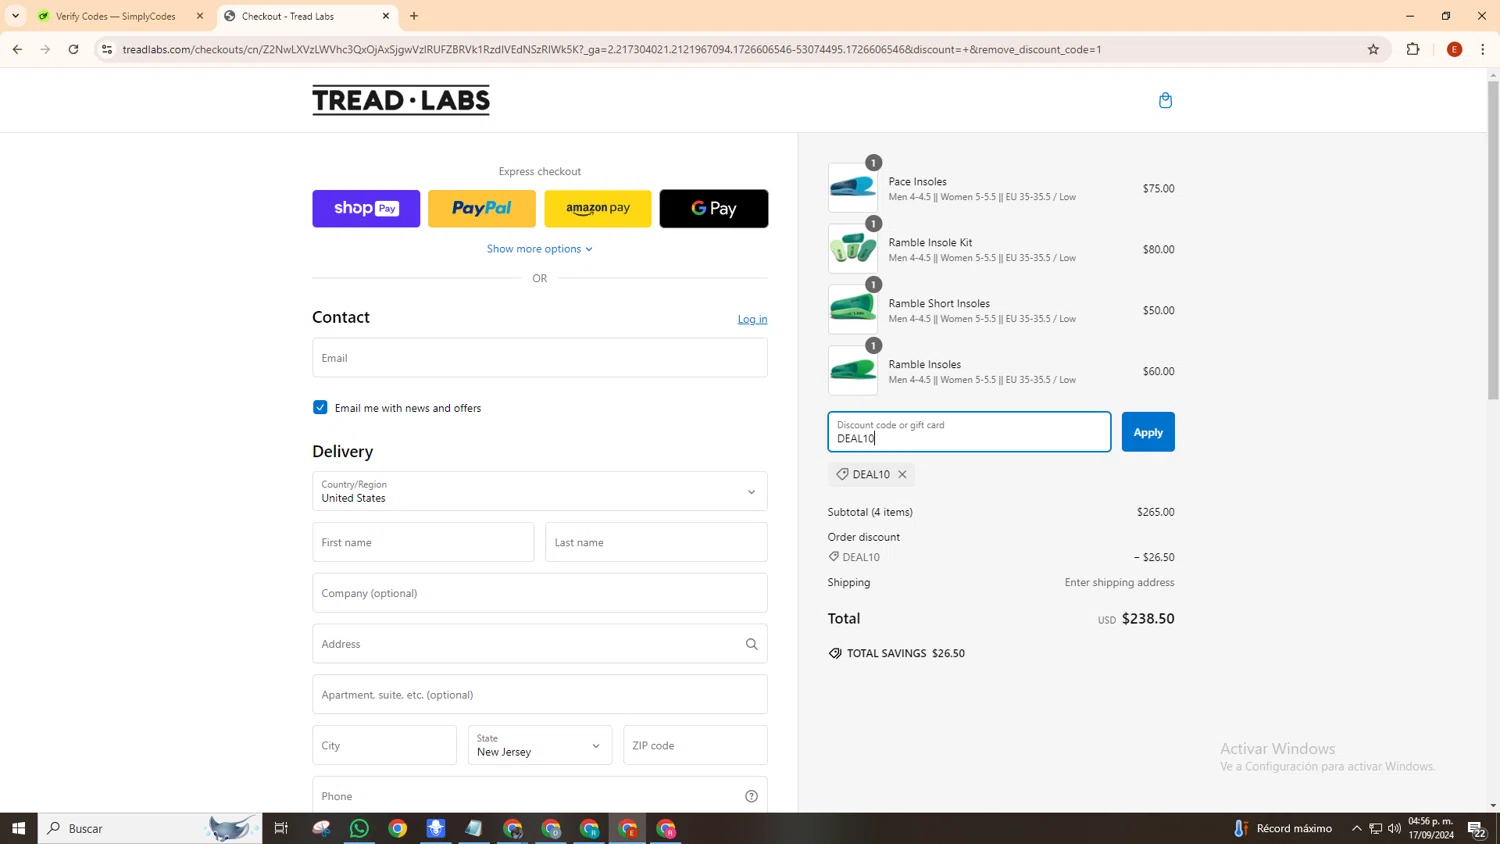Click the TOTAL SAVINGS $26.50 text

pyautogui.click(x=906, y=653)
